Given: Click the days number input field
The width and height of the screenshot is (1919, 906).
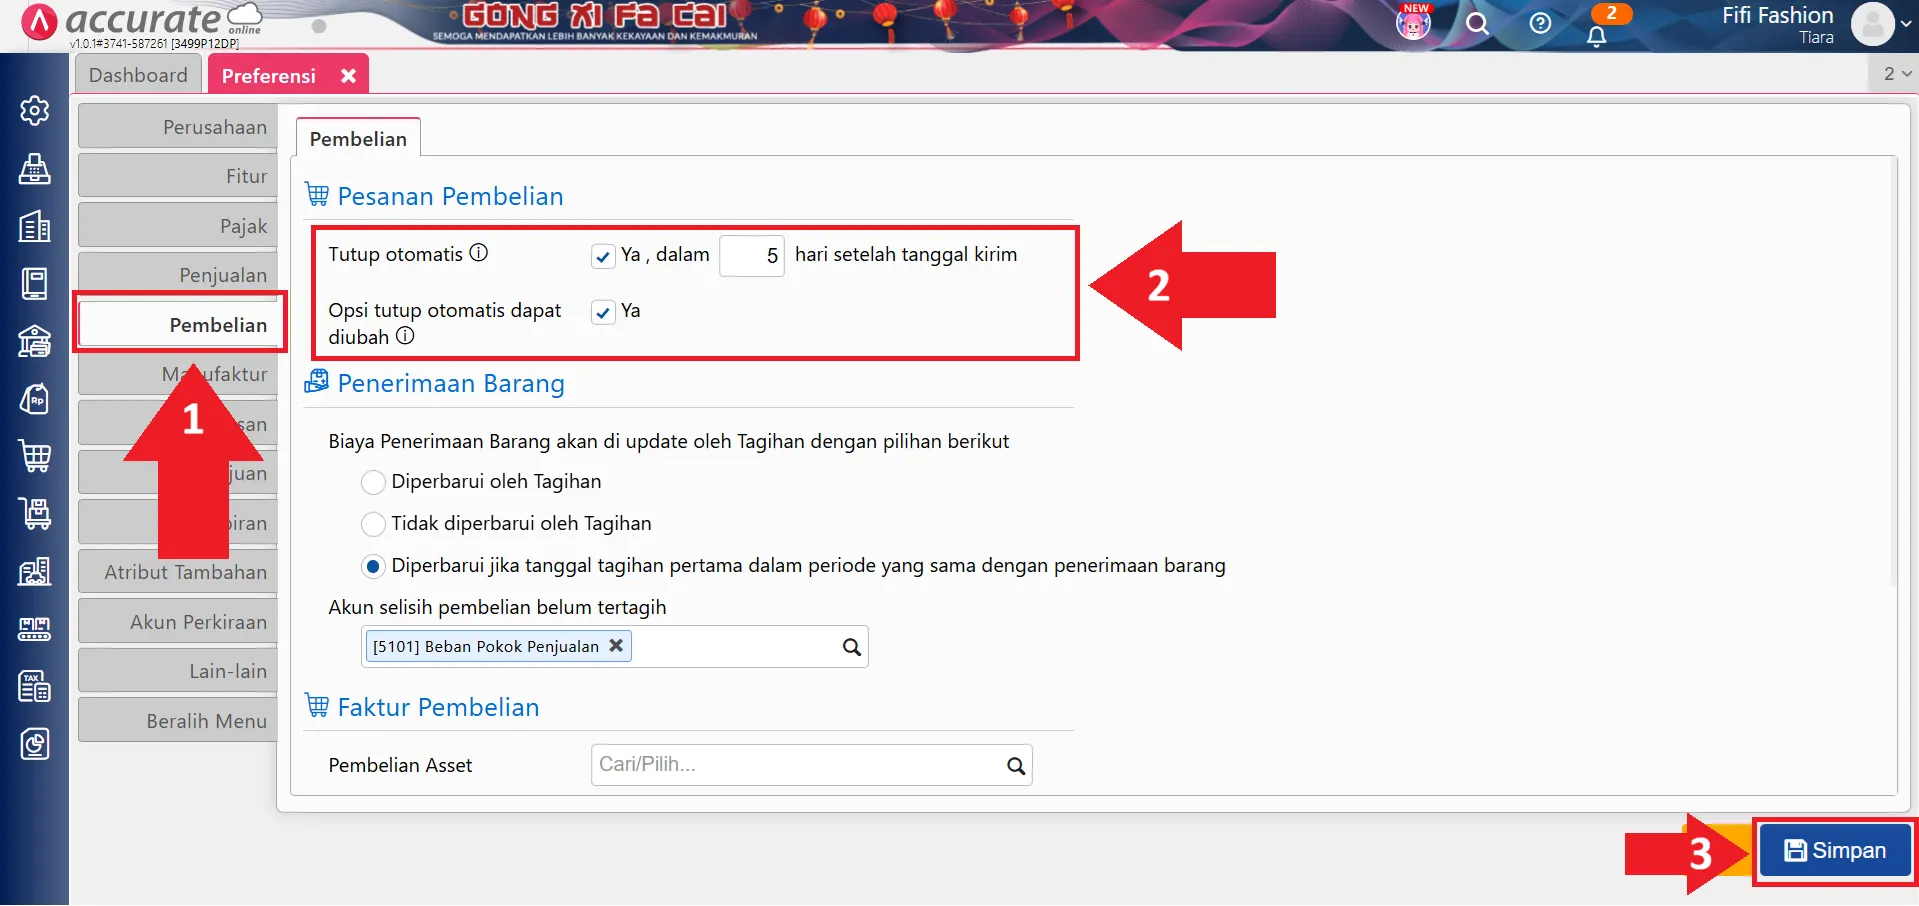Looking at the screenshot, I should [752, 256].
